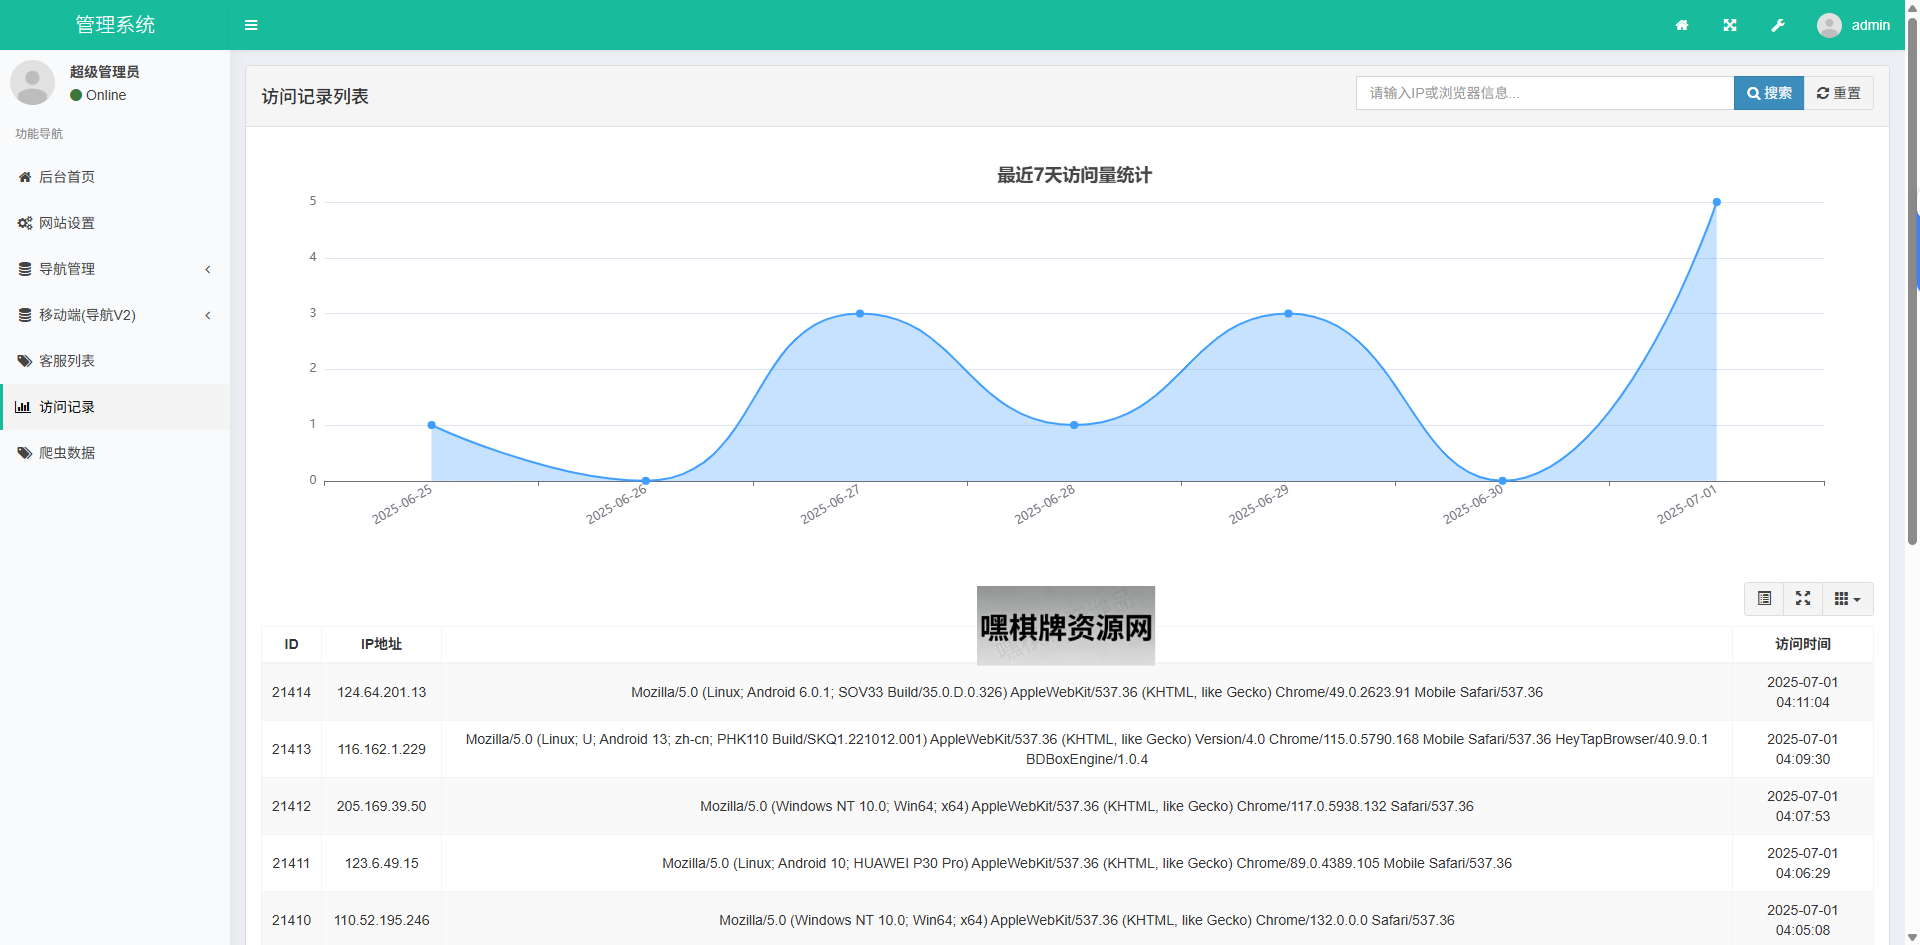Viewport: 1920px width, 945px height.
Task: Click the 超级管理员 profile avatar
Action: (32, 83)
